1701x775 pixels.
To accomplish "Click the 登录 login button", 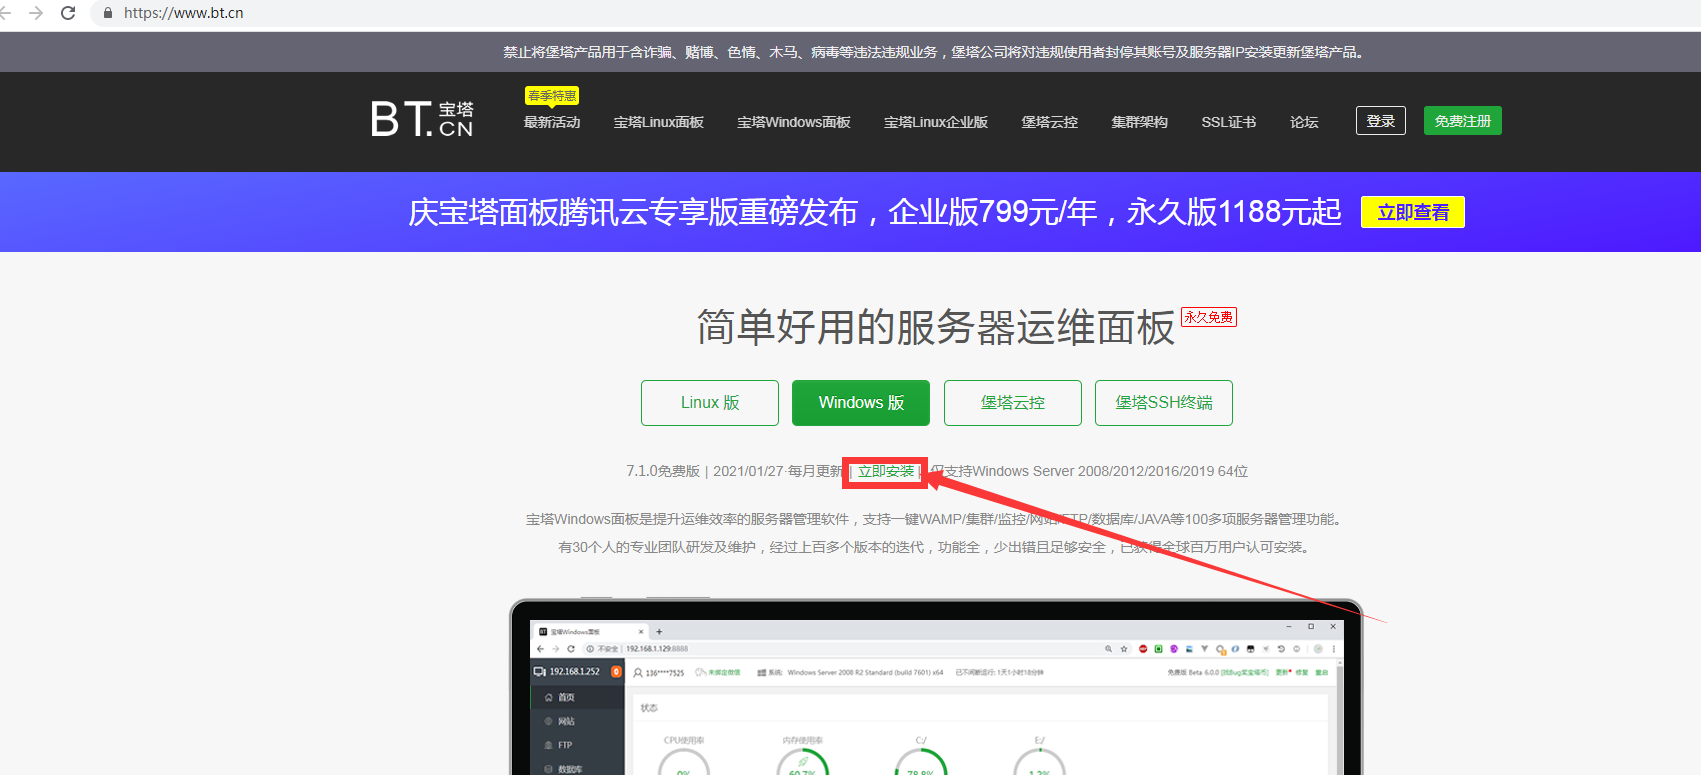I will coord(1381,121).
